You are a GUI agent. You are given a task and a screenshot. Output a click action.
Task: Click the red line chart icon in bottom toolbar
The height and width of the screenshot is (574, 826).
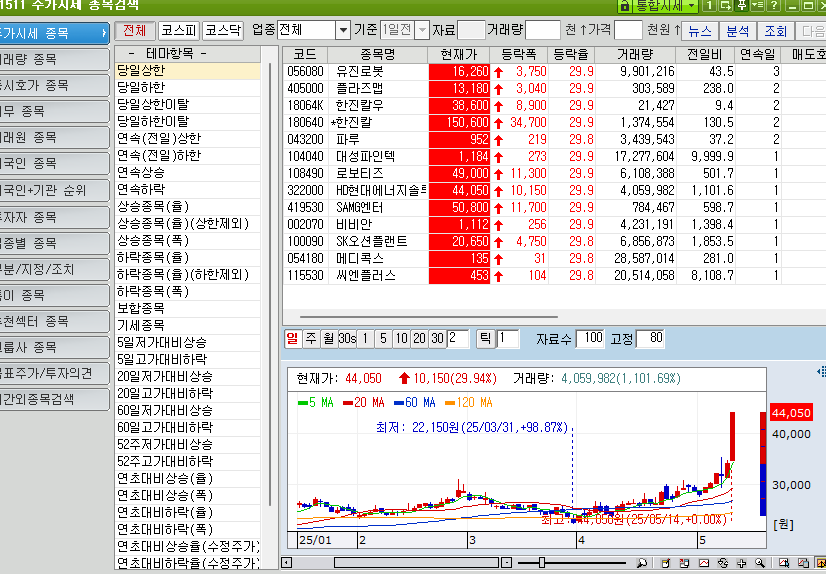coord(704,563)
